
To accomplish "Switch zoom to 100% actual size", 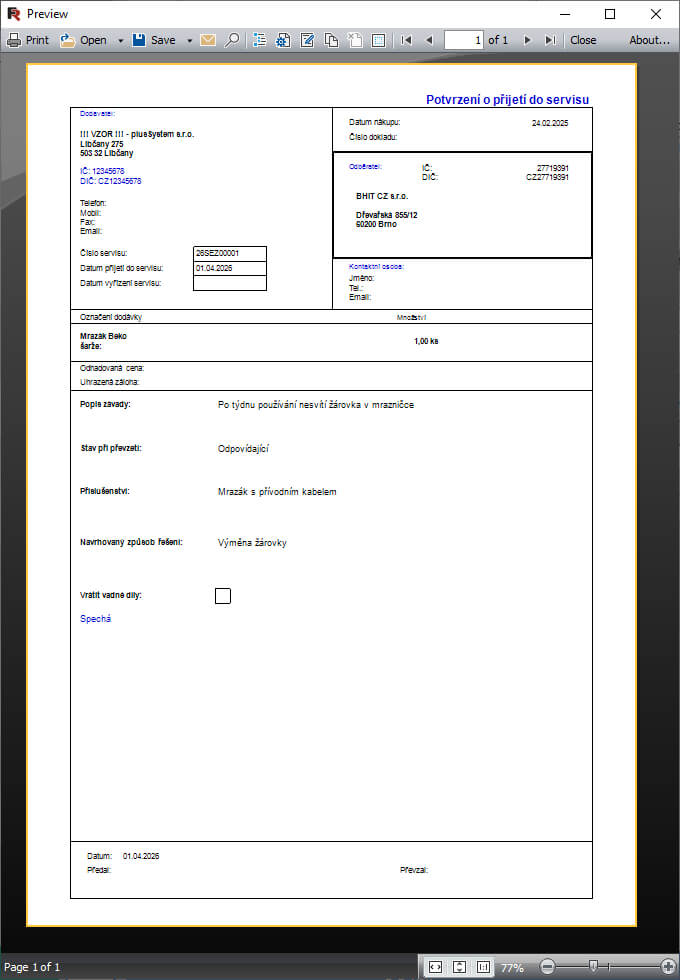I will [x=484, y=967].
